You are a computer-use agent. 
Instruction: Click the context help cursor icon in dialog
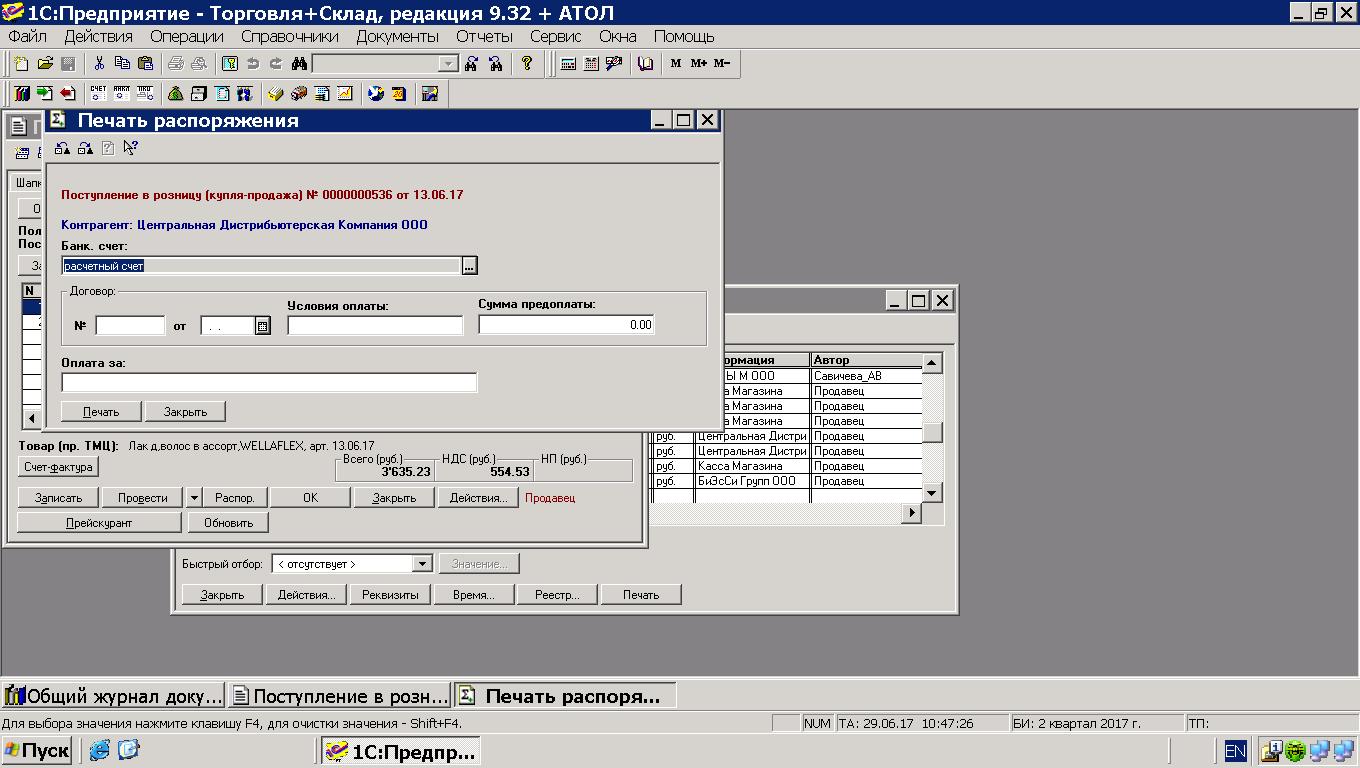[x=131, y=149]
